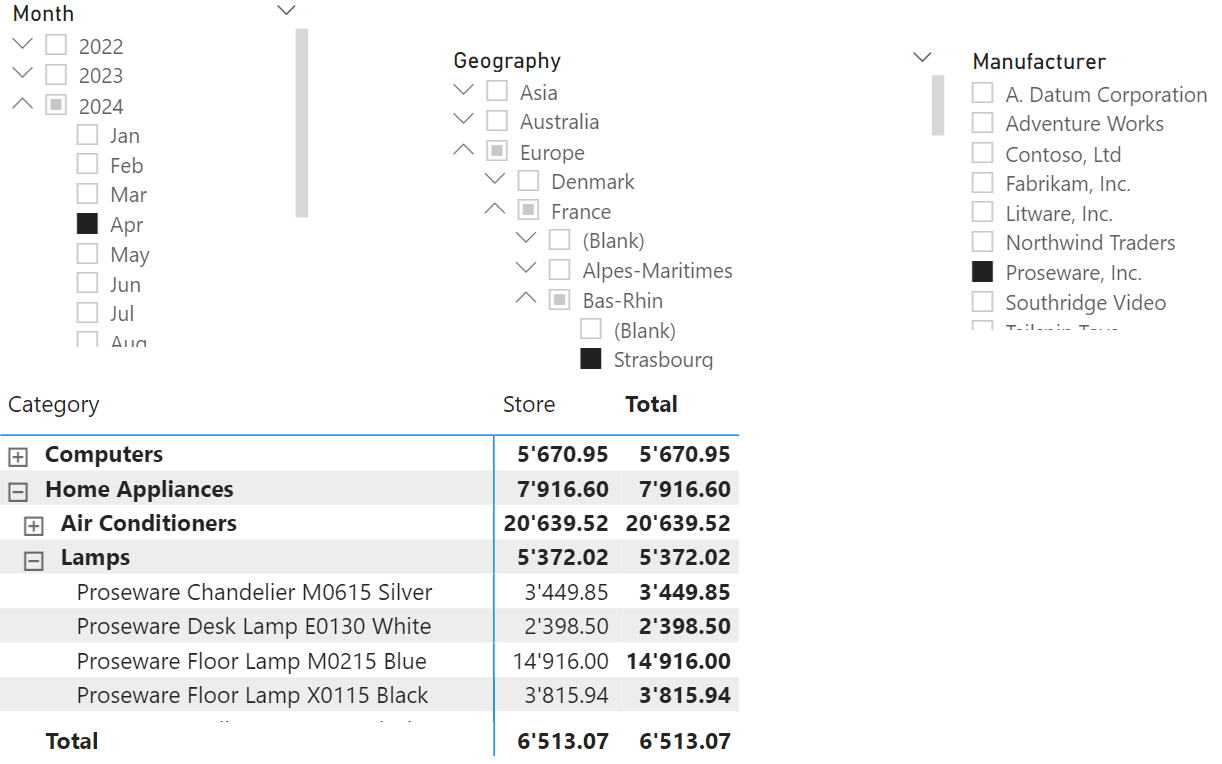Click the Manufacturer slicer scrollbar thumb
Screen dimensions: 1222x764
click(938, 105)
